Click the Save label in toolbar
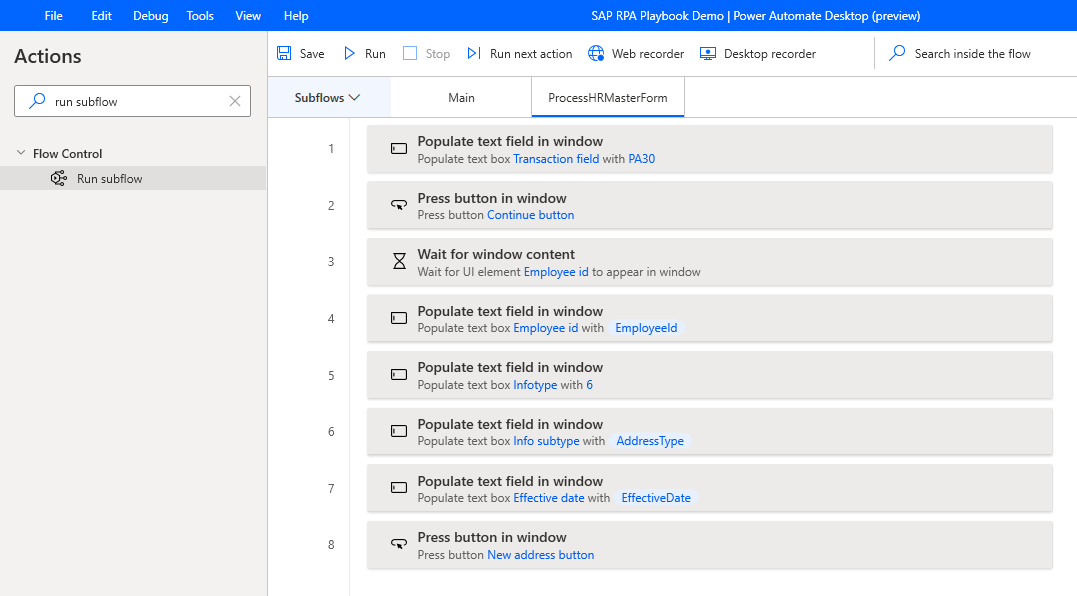Viewport: 1077px width, 596px height. coord(312,54)
